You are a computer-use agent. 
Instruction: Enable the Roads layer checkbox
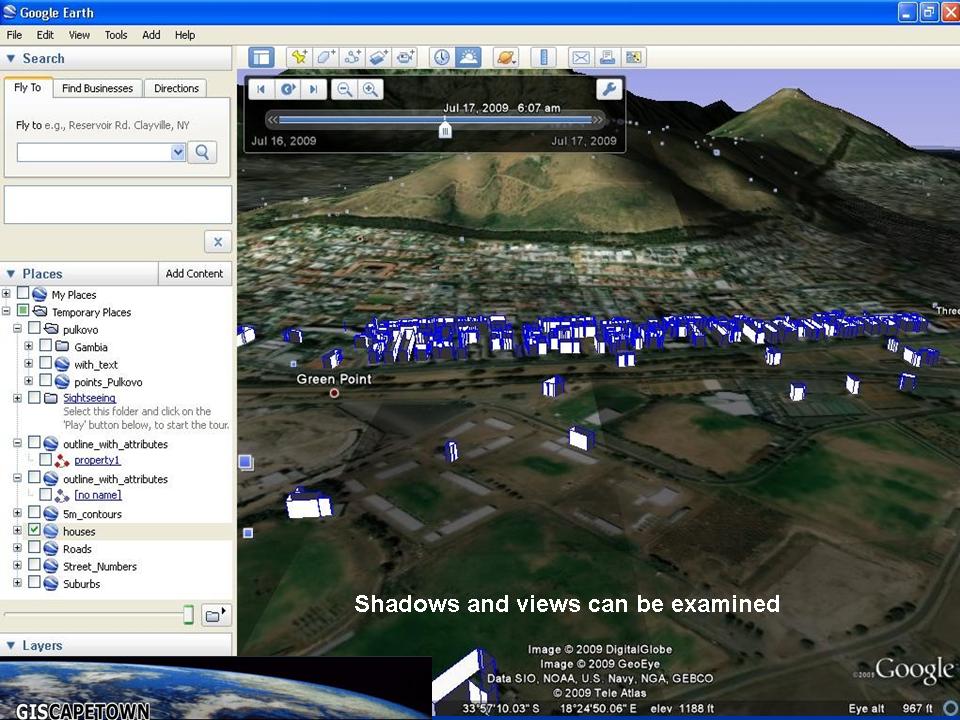[34, 547]
